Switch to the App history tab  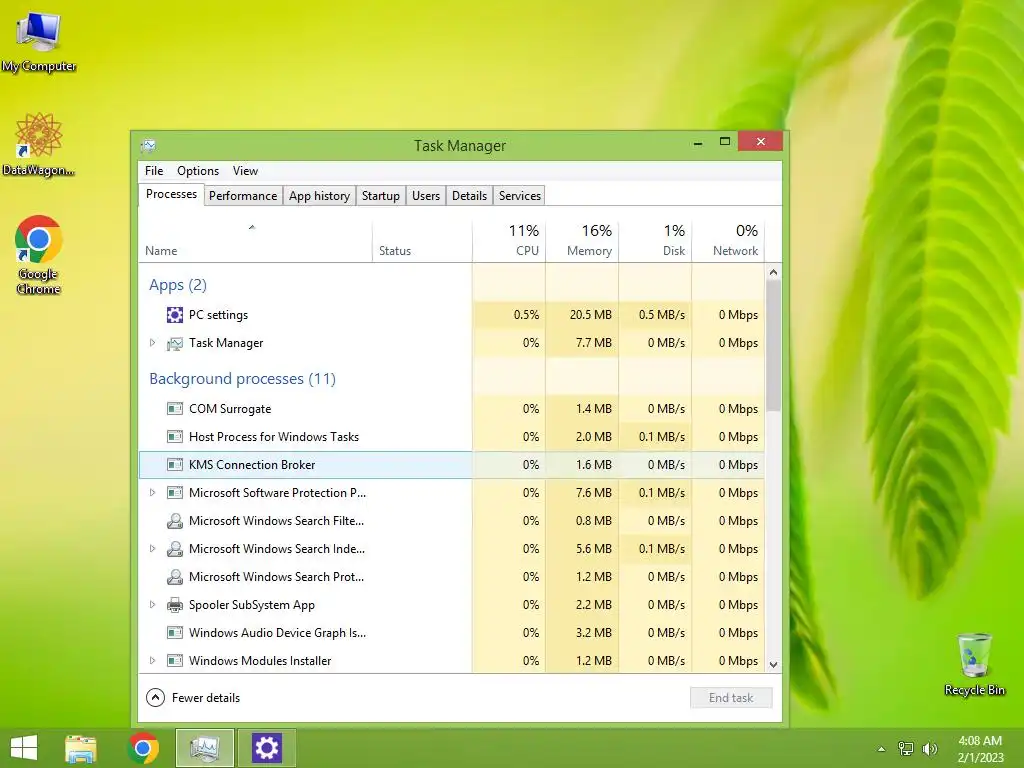(x=319, y=196)
